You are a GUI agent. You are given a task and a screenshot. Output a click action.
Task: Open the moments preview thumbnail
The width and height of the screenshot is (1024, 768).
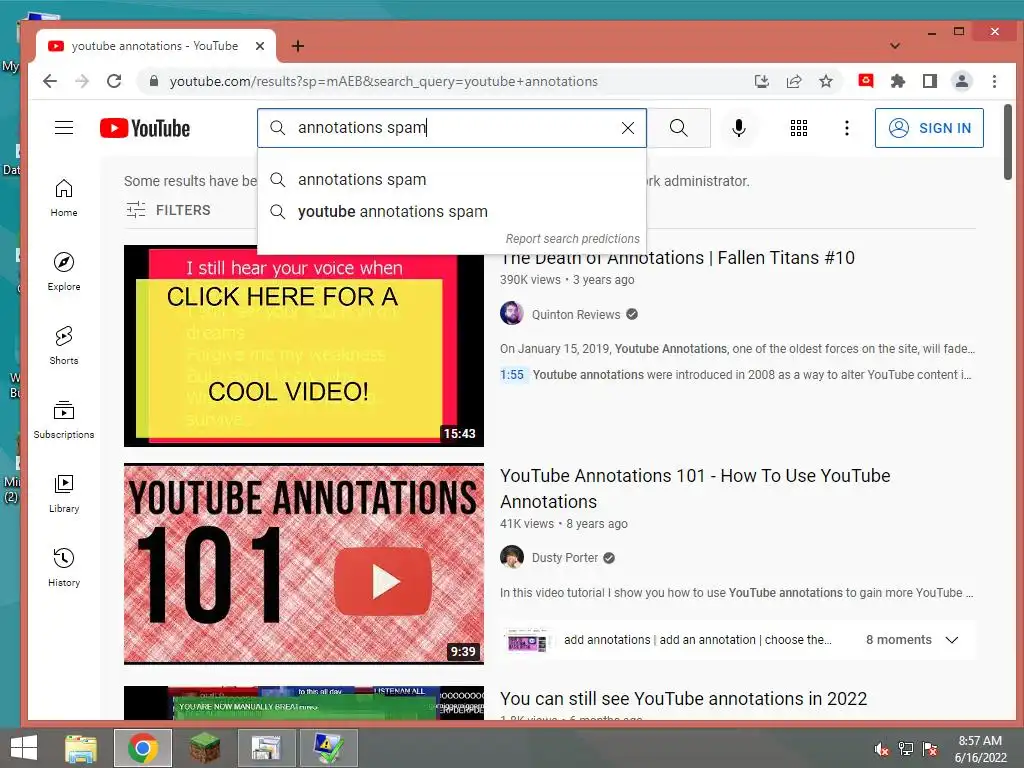(528, 640)
